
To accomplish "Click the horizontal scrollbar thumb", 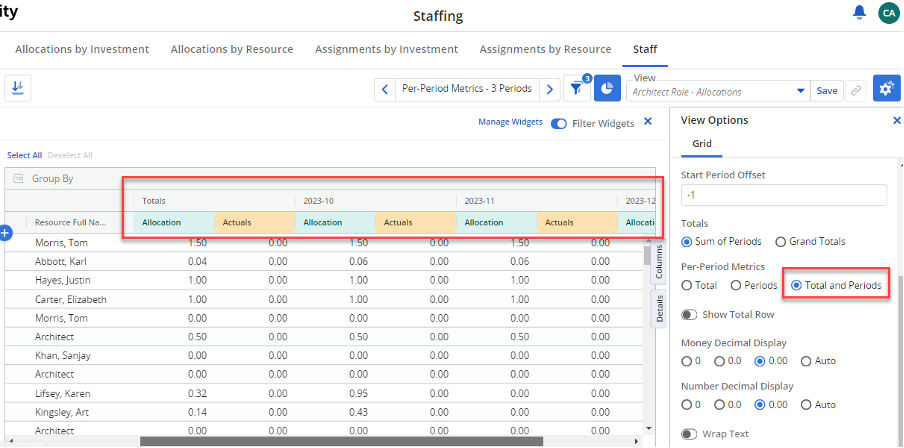I will click(x=341, y=441).
